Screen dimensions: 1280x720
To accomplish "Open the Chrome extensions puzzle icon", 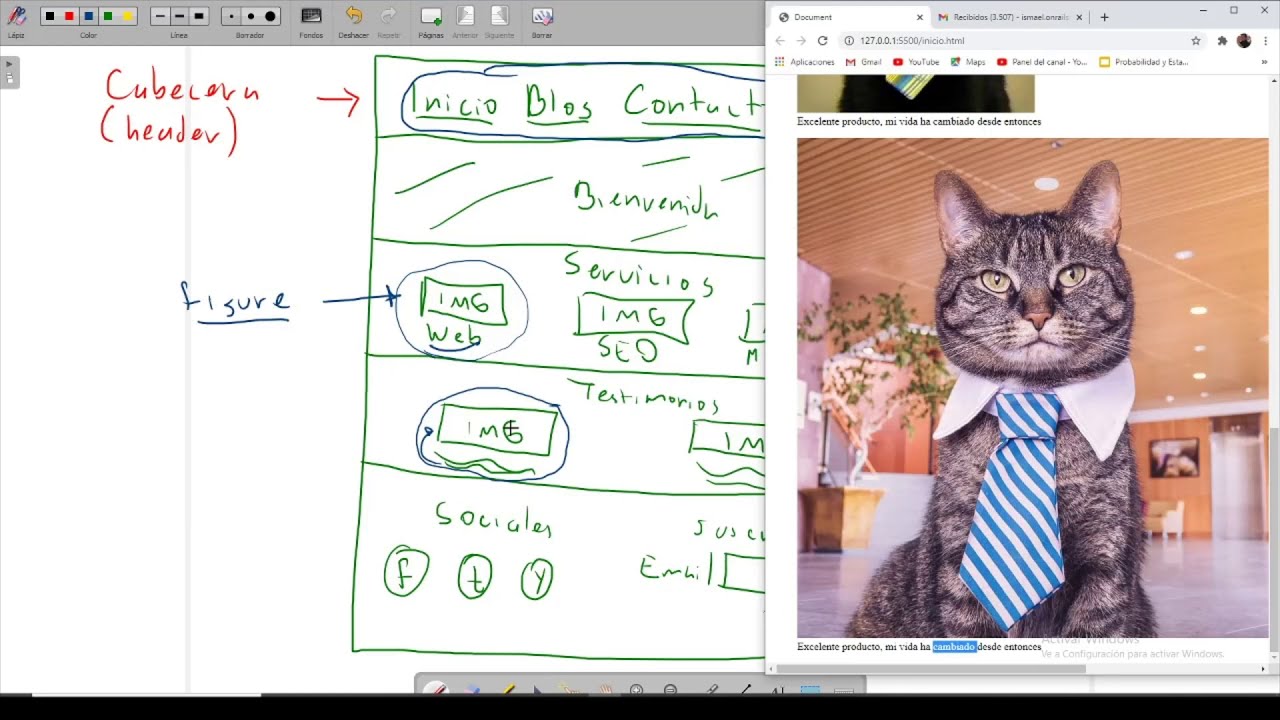I will [1222, 41].
